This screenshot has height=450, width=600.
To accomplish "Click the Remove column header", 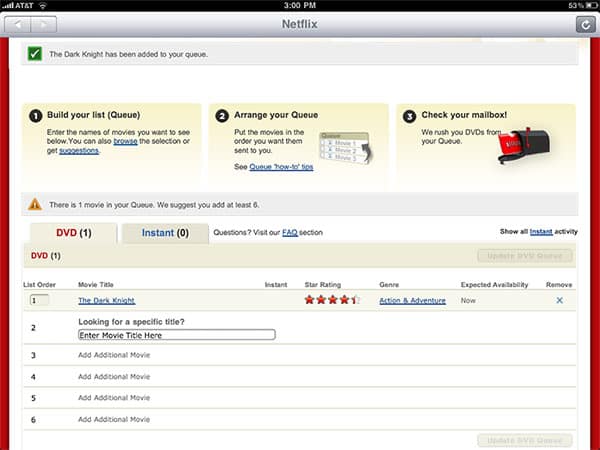I will tap(559, 284).
